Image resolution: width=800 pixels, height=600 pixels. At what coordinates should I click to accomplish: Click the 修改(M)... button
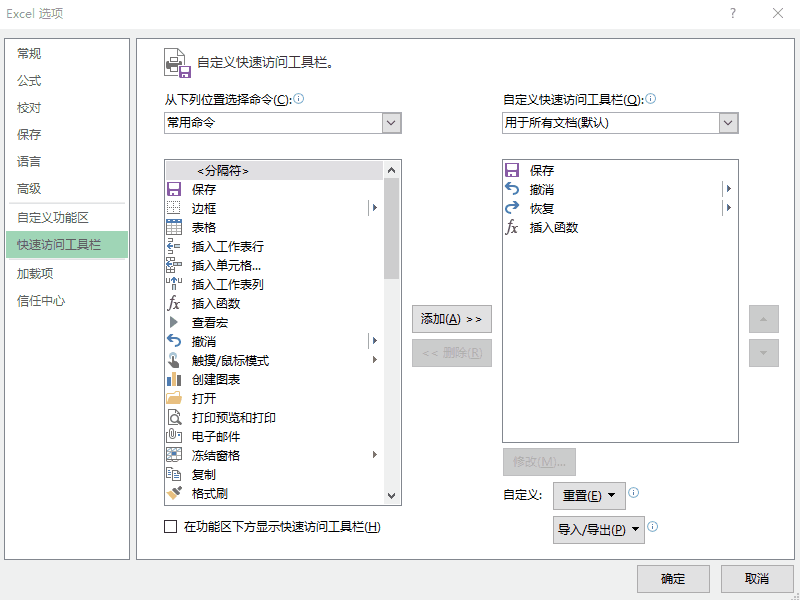[539, 462]
